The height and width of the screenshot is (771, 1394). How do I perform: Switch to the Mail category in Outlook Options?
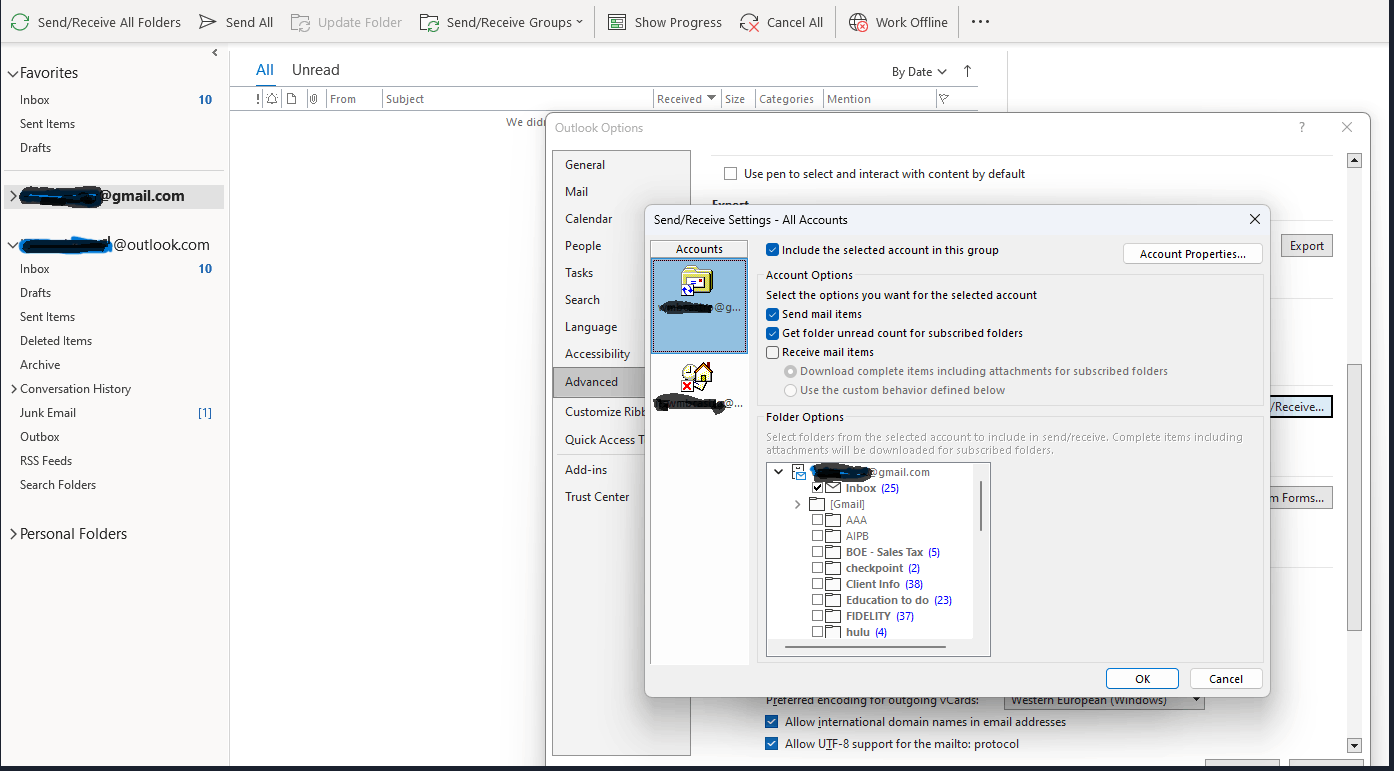pyautogui.click(x=577, y=191)
